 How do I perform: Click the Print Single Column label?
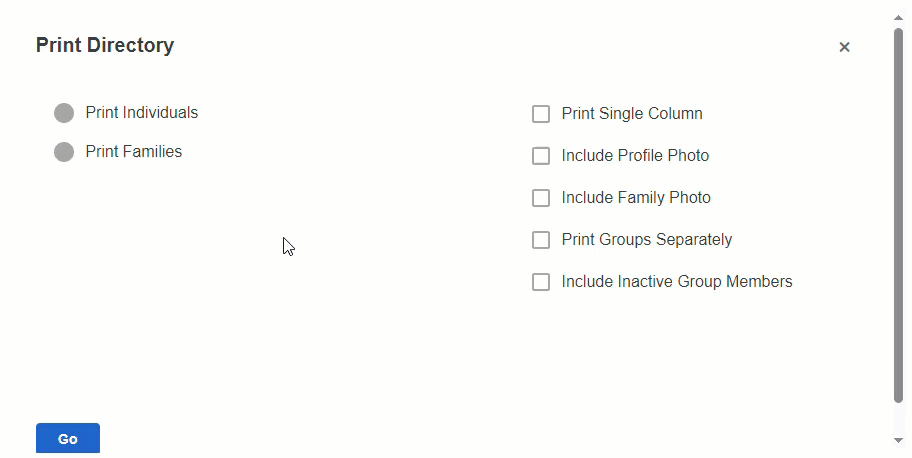(631, 114)
